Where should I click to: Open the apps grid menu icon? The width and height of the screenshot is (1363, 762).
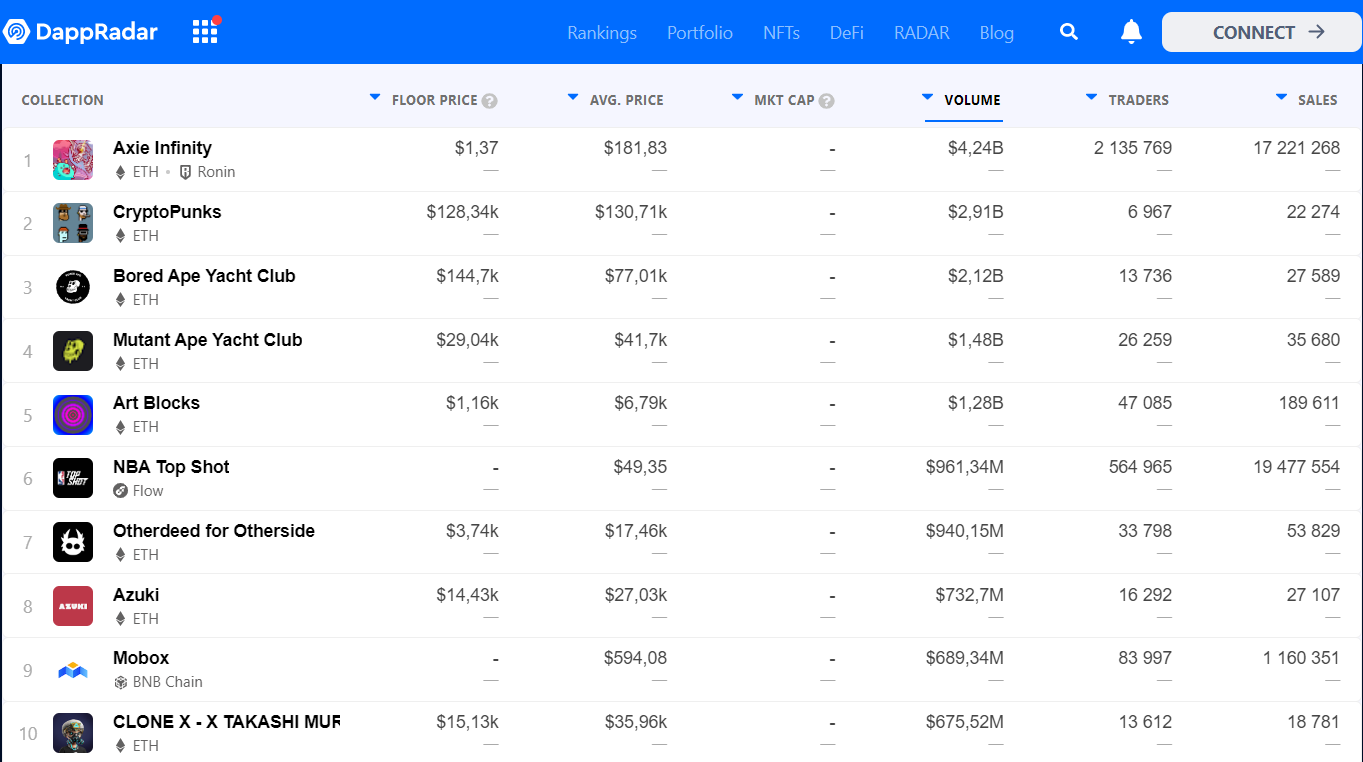pyautogui.click(x=204, y=32)
